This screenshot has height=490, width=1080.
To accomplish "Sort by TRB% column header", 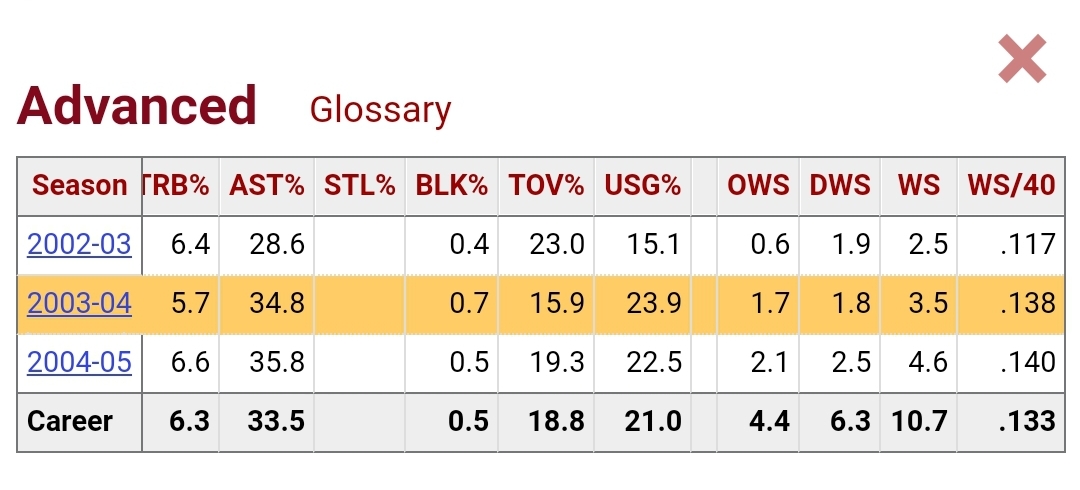I will (177, 185).
